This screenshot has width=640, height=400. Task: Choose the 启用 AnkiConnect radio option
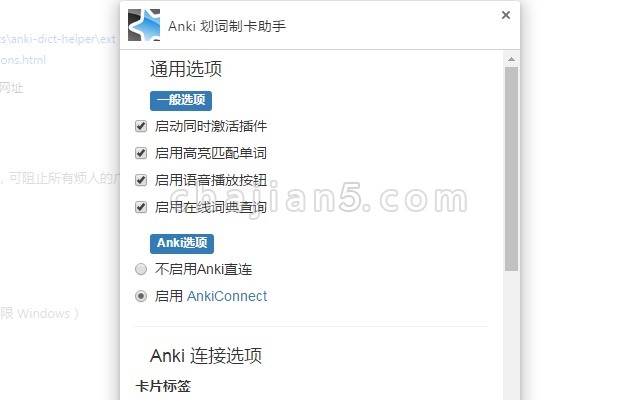click(141, 296)
